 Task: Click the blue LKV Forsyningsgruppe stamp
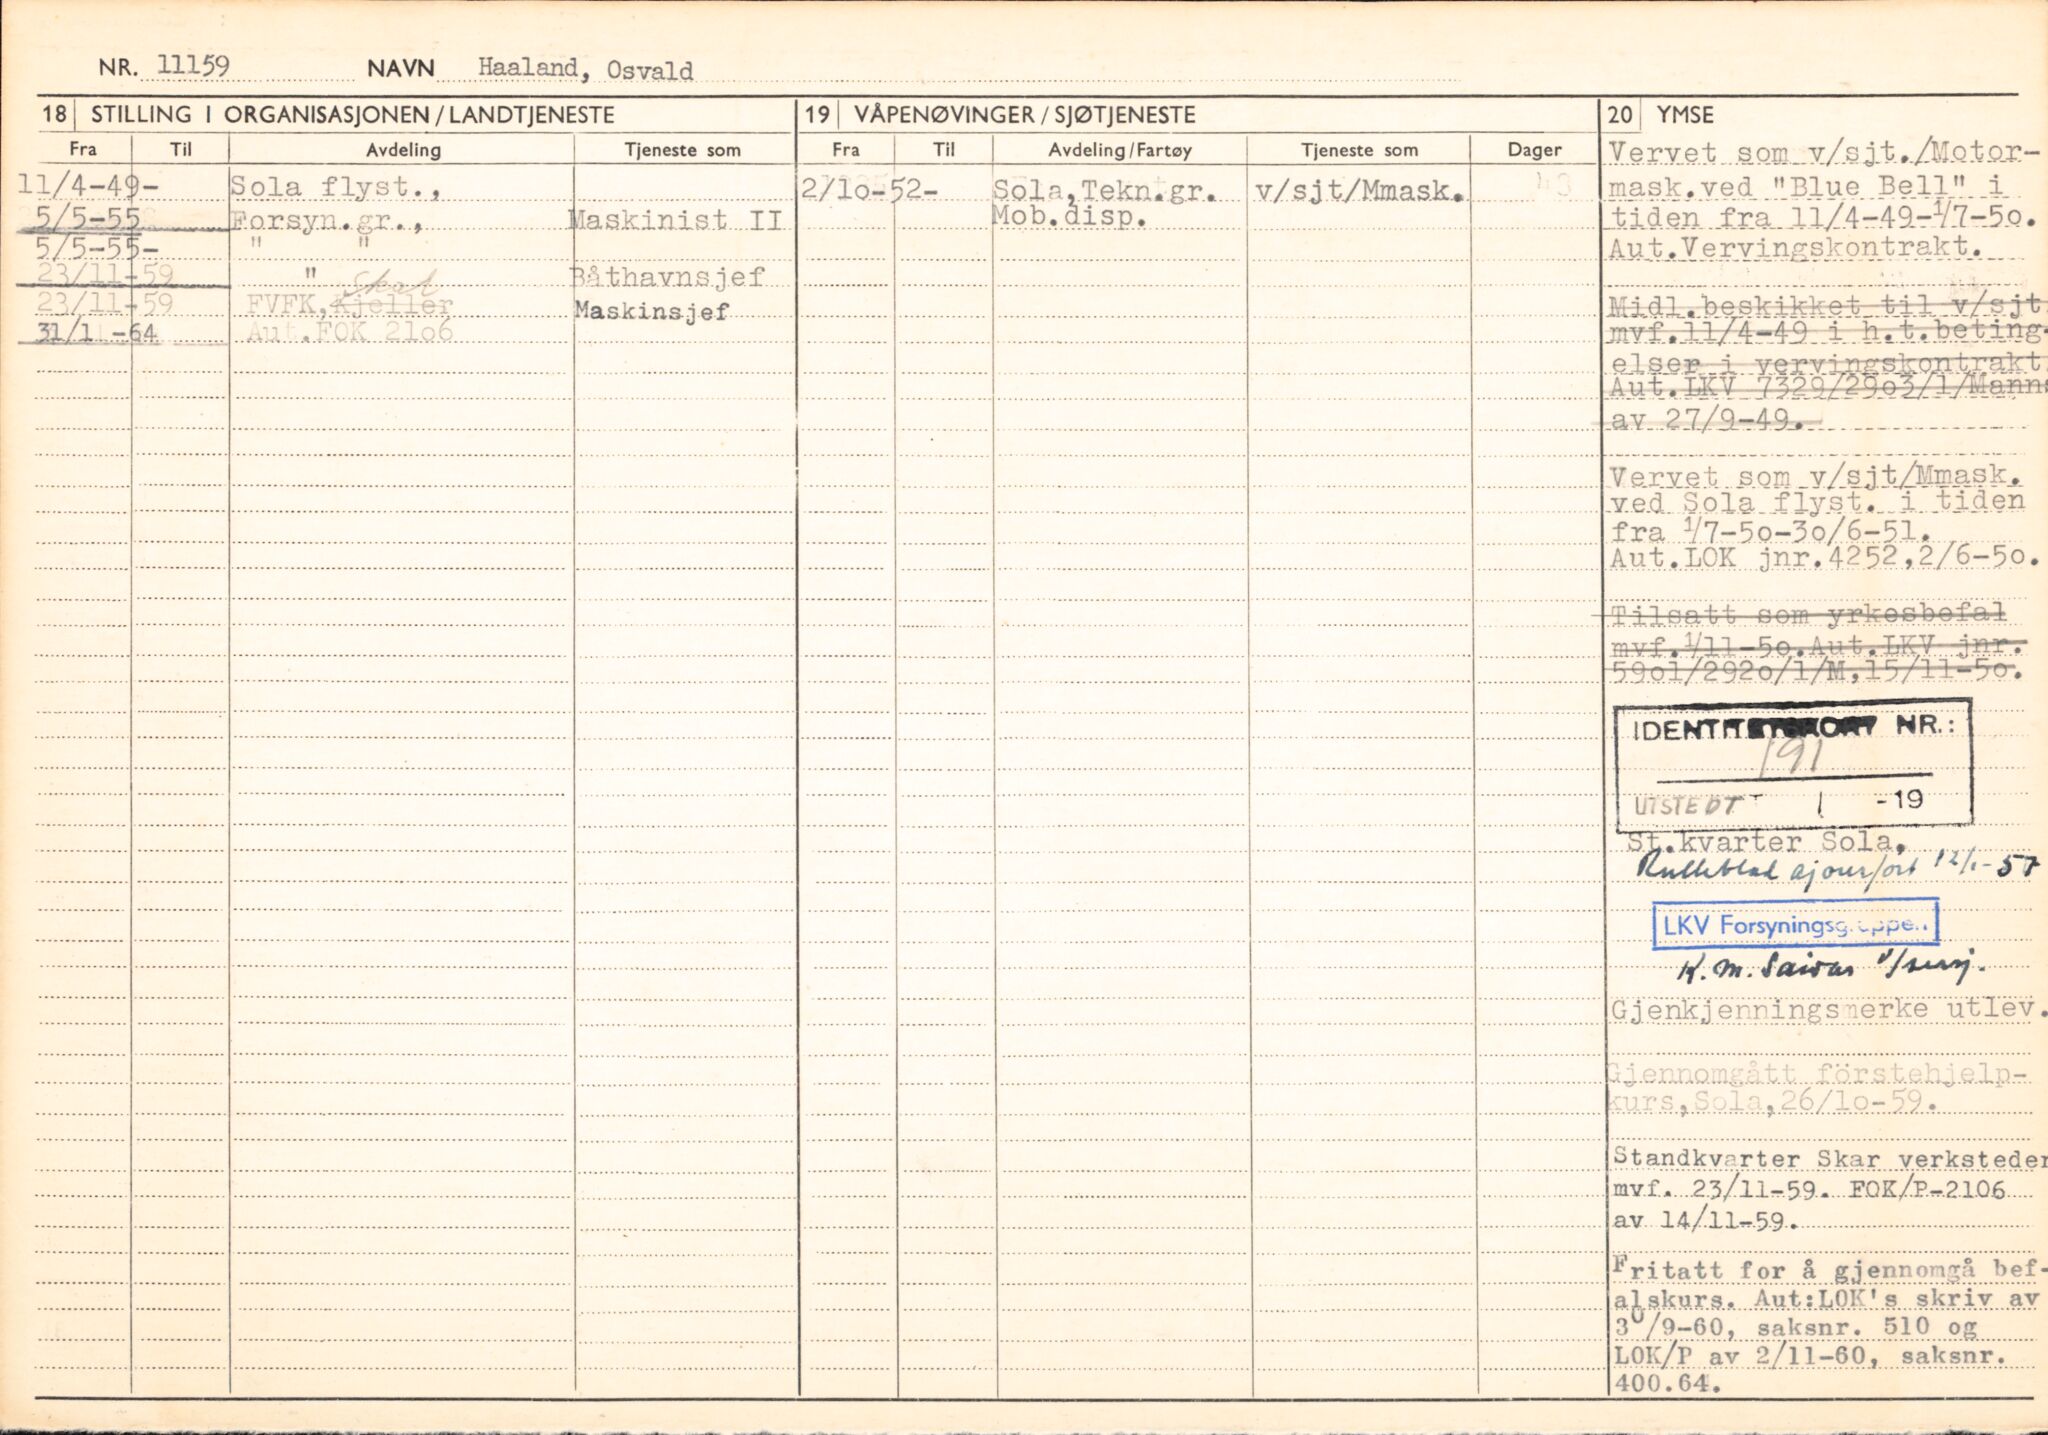(1795, 924)
